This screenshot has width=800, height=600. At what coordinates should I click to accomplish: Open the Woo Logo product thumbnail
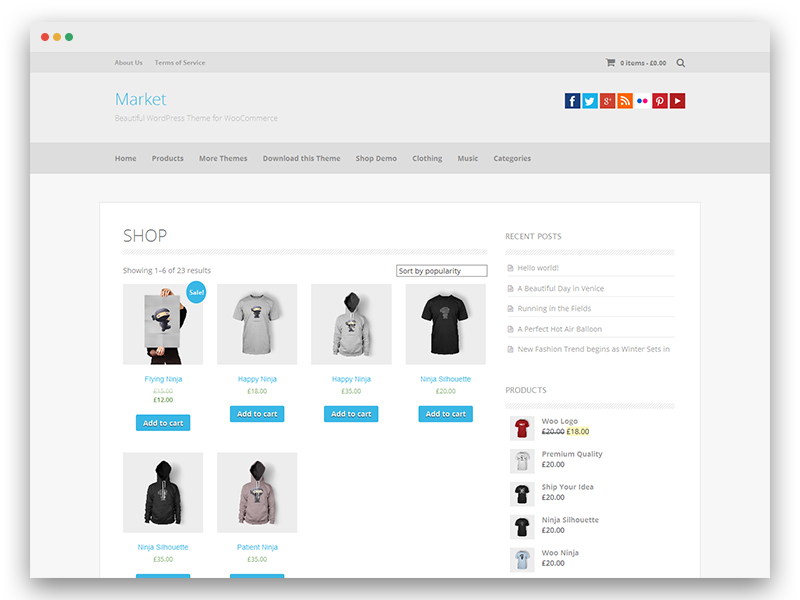click(x=522, y=428)
